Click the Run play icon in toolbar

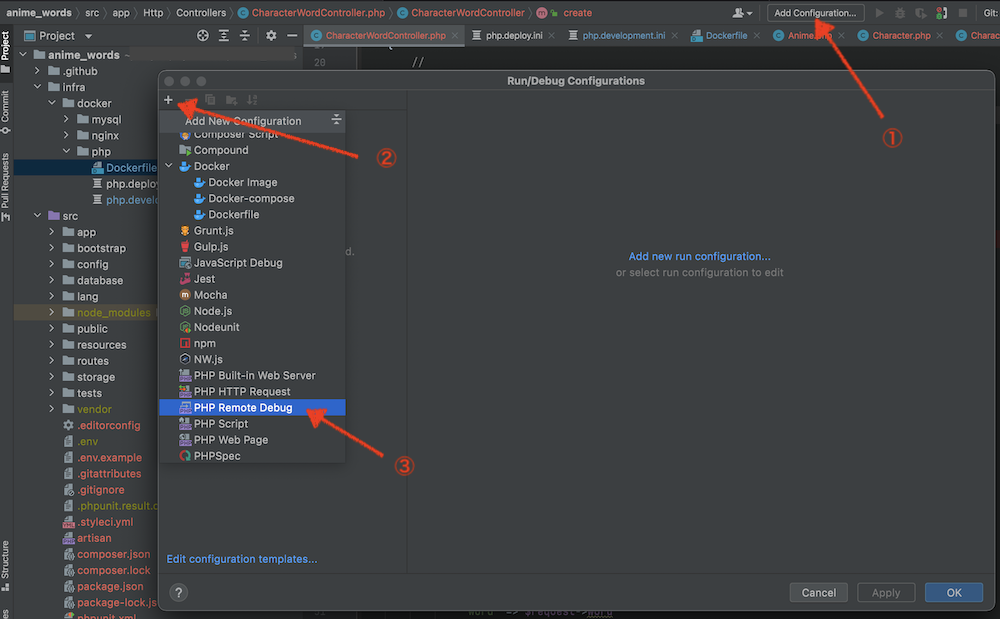[x=879, y=13]
